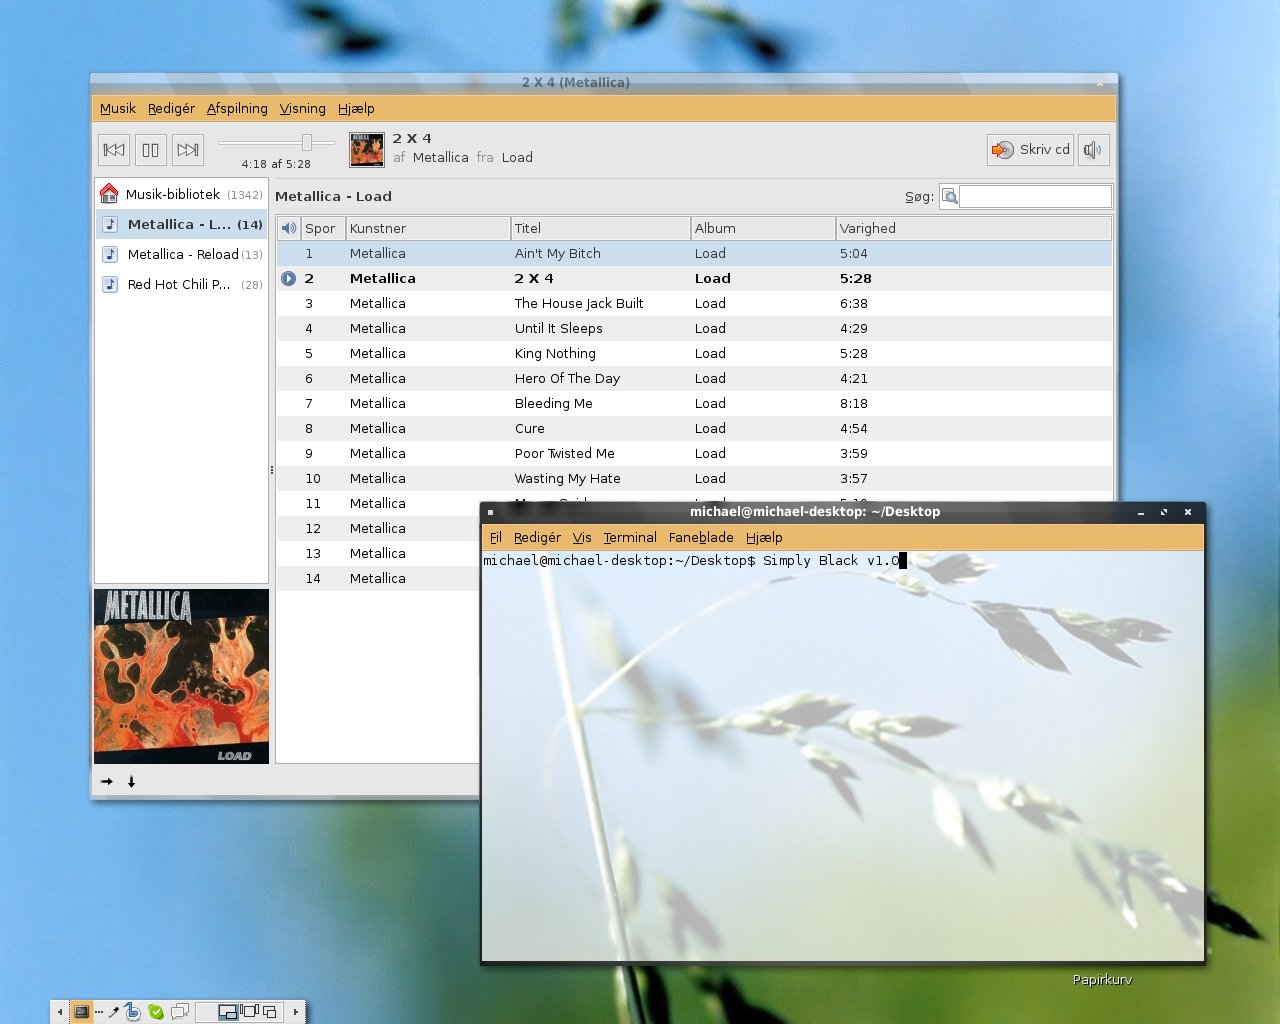Open the terminal Vis menu

click(x=582, y=538)
